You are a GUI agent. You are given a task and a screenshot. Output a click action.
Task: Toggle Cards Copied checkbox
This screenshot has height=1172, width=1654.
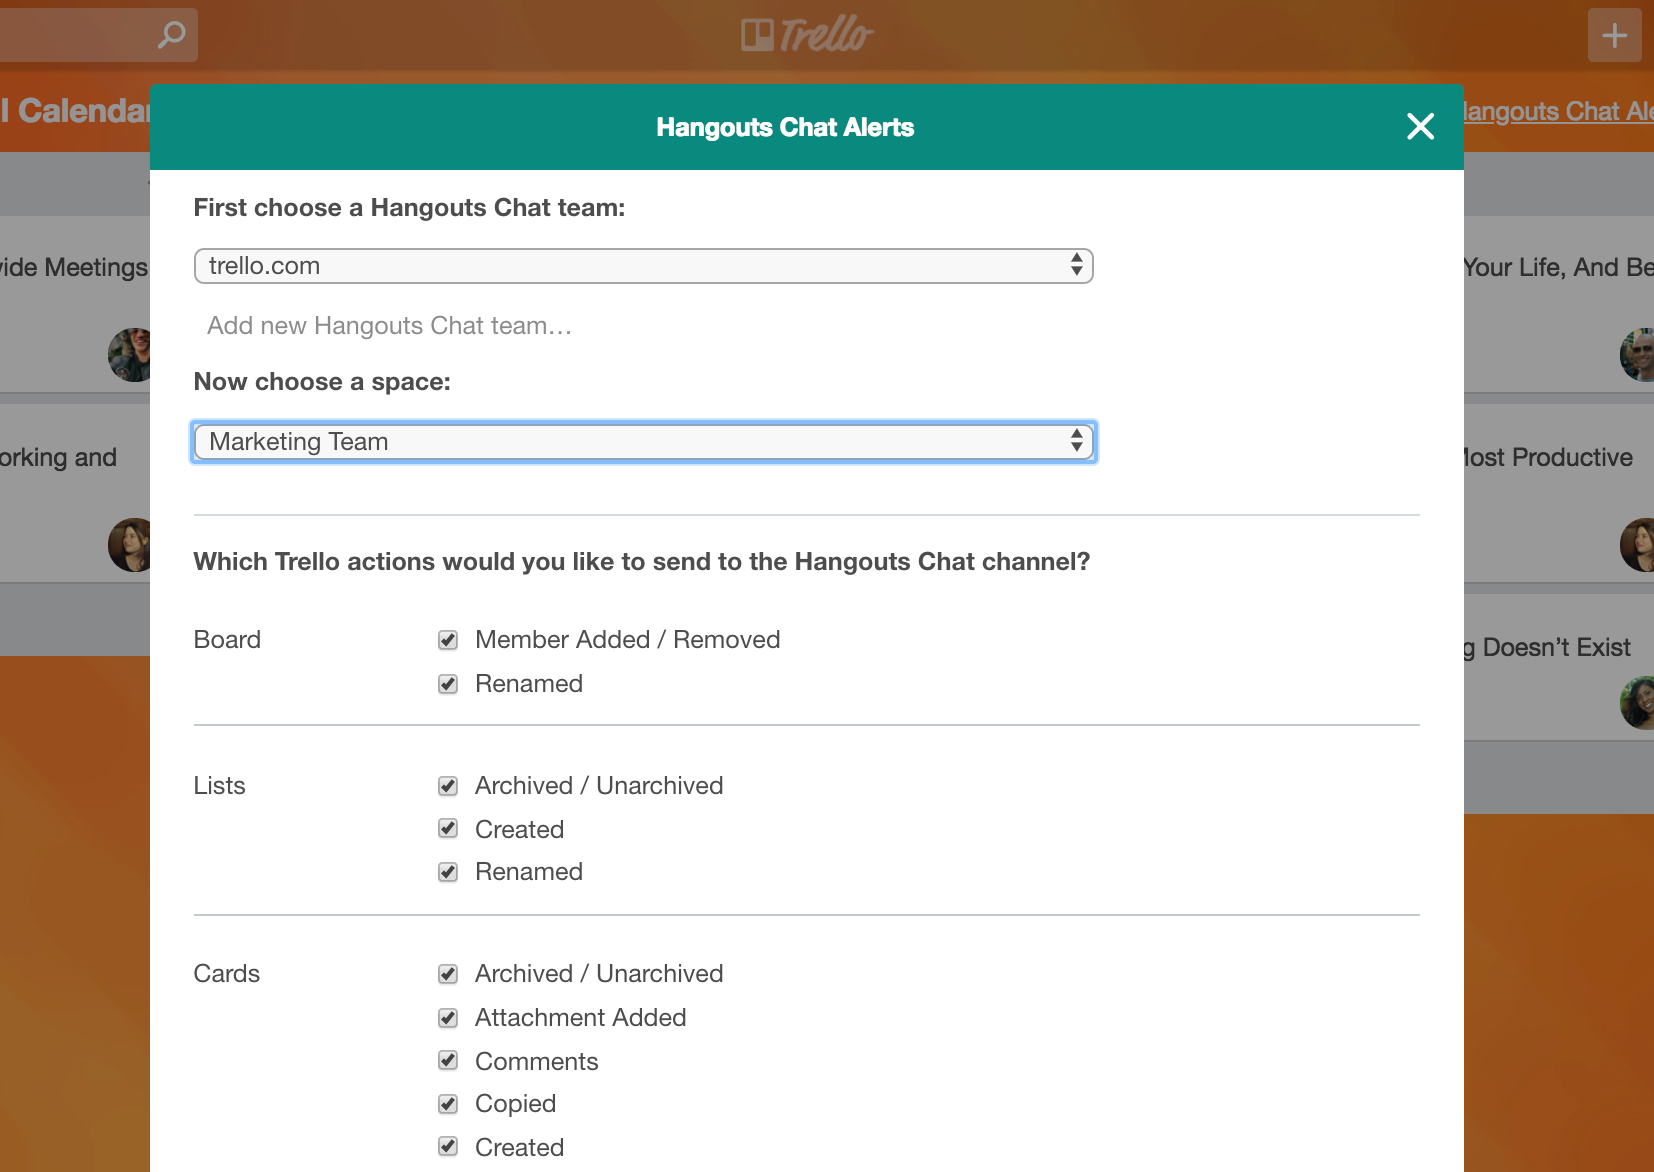pyautogui.click(x=448, y=1104)
